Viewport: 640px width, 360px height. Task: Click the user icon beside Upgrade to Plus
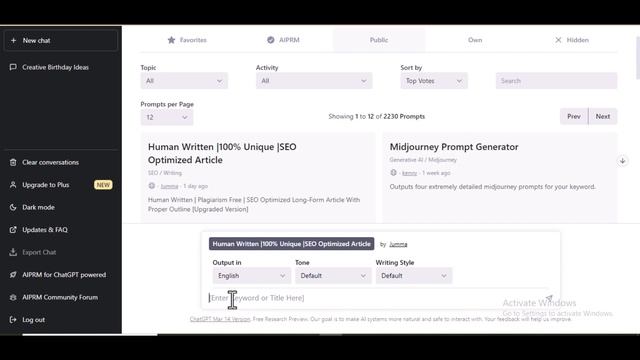(13, 185)
